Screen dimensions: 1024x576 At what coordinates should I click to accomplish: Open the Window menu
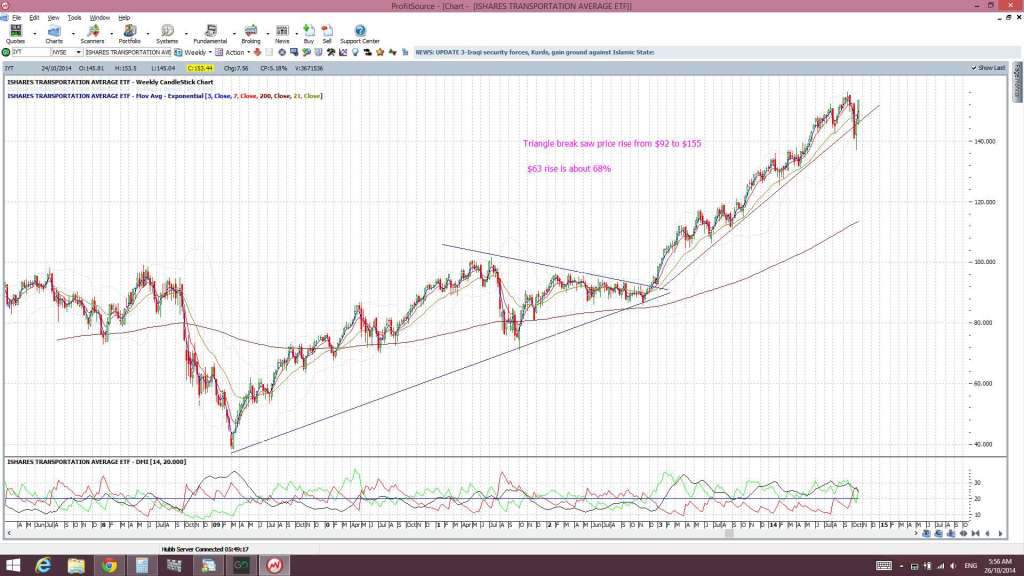[99, 18]
